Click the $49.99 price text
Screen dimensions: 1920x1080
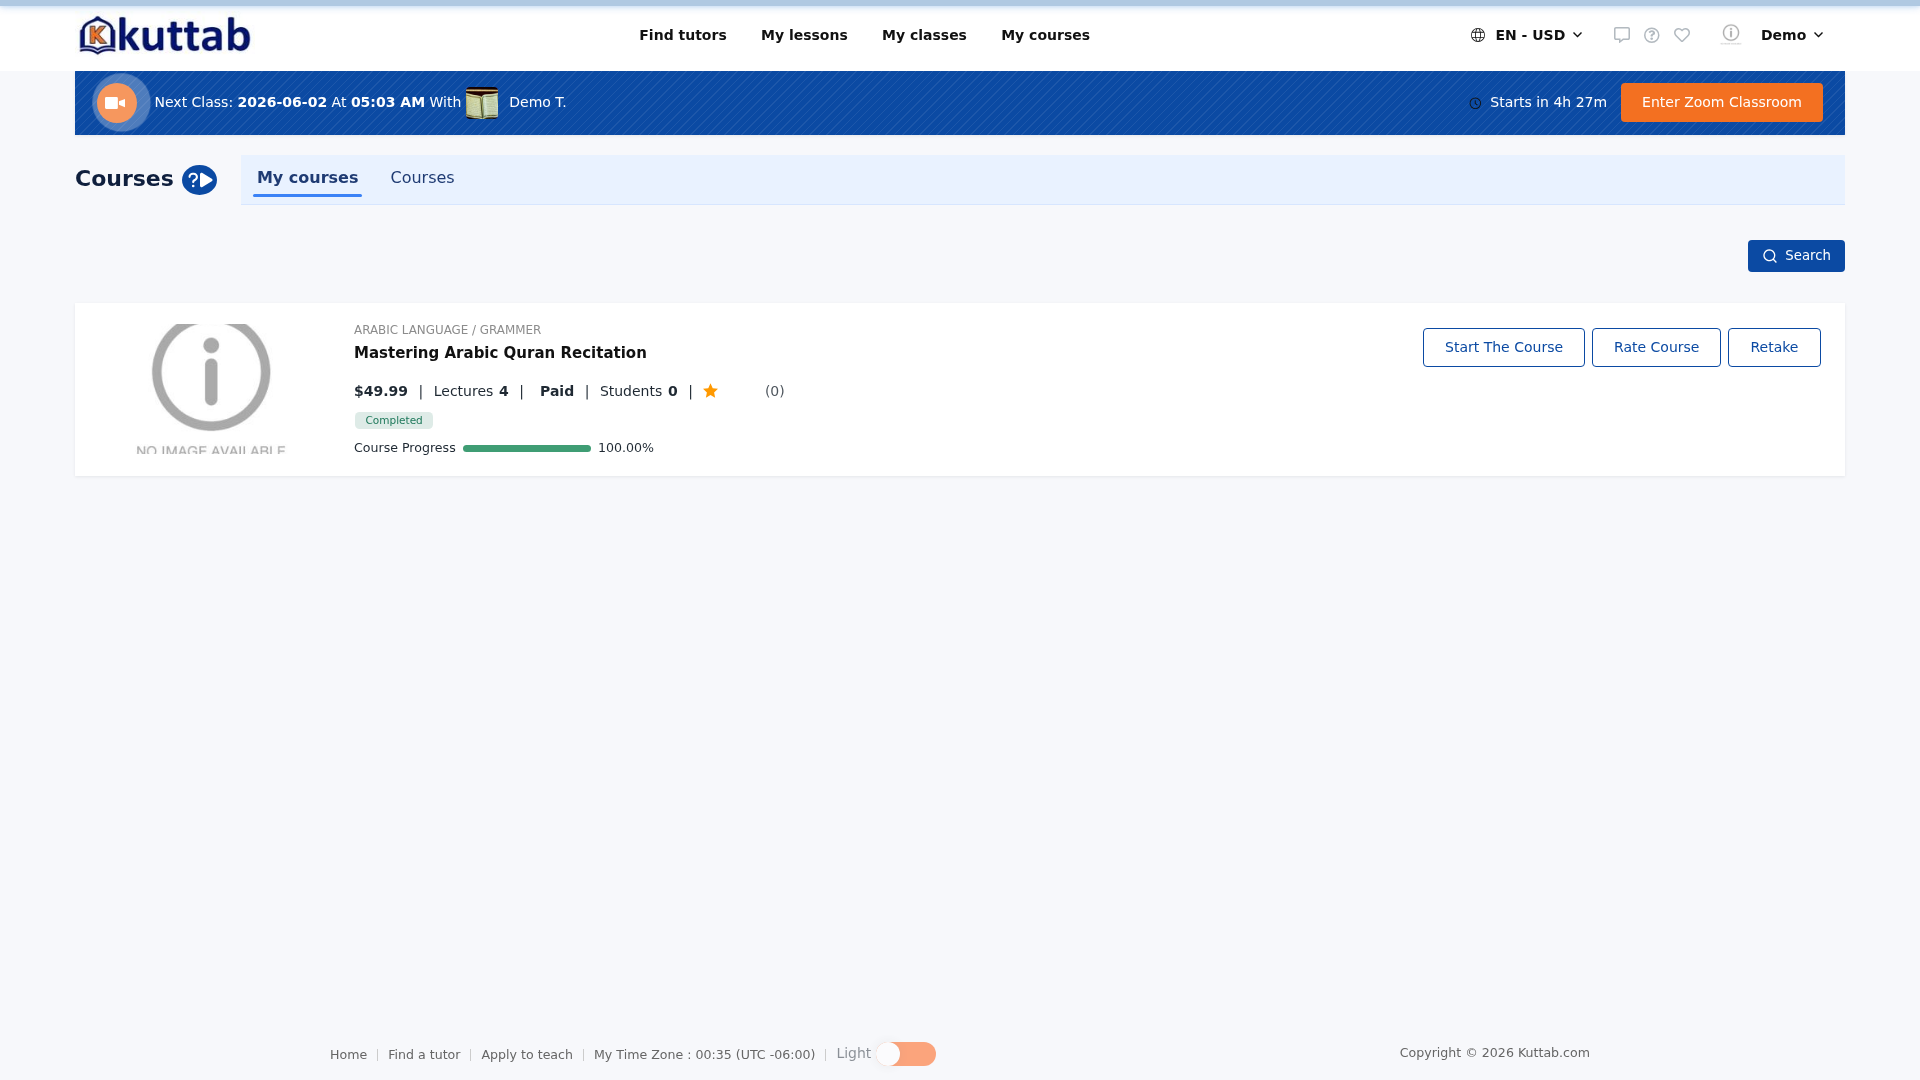(x=381, y=391)
